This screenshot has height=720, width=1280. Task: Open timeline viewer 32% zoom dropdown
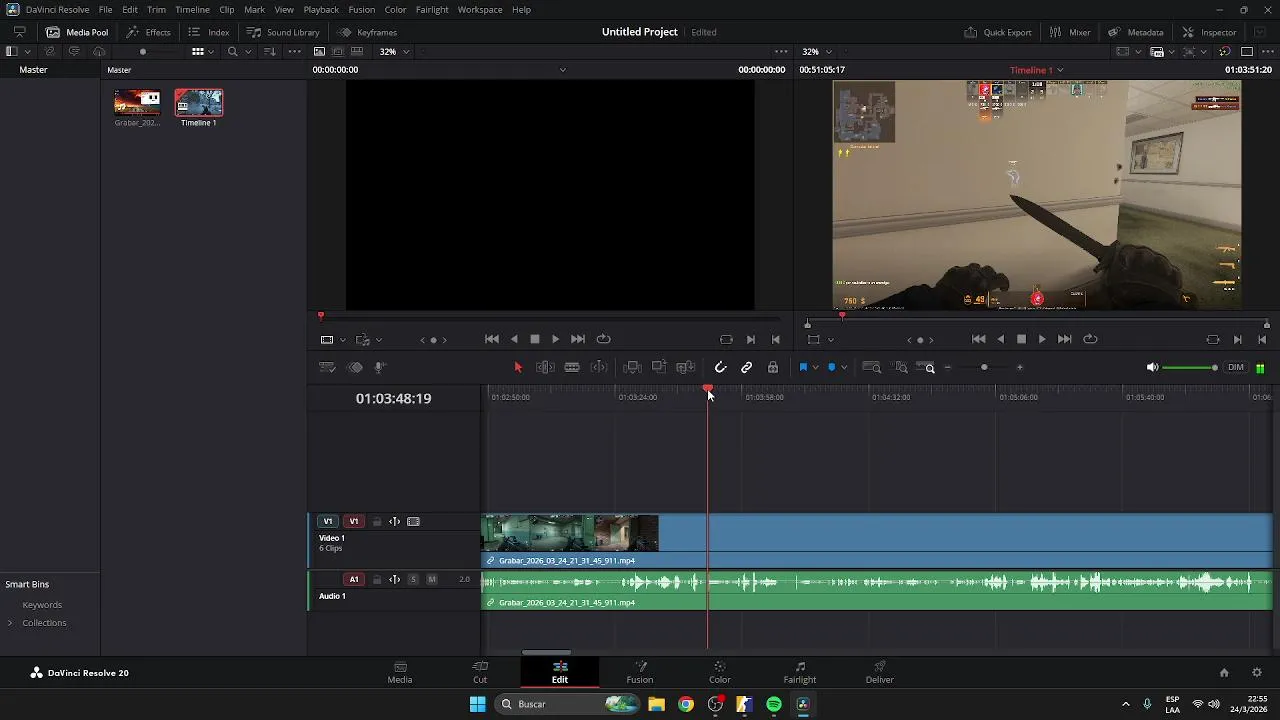pyautogui.click(x=829, y=51)
